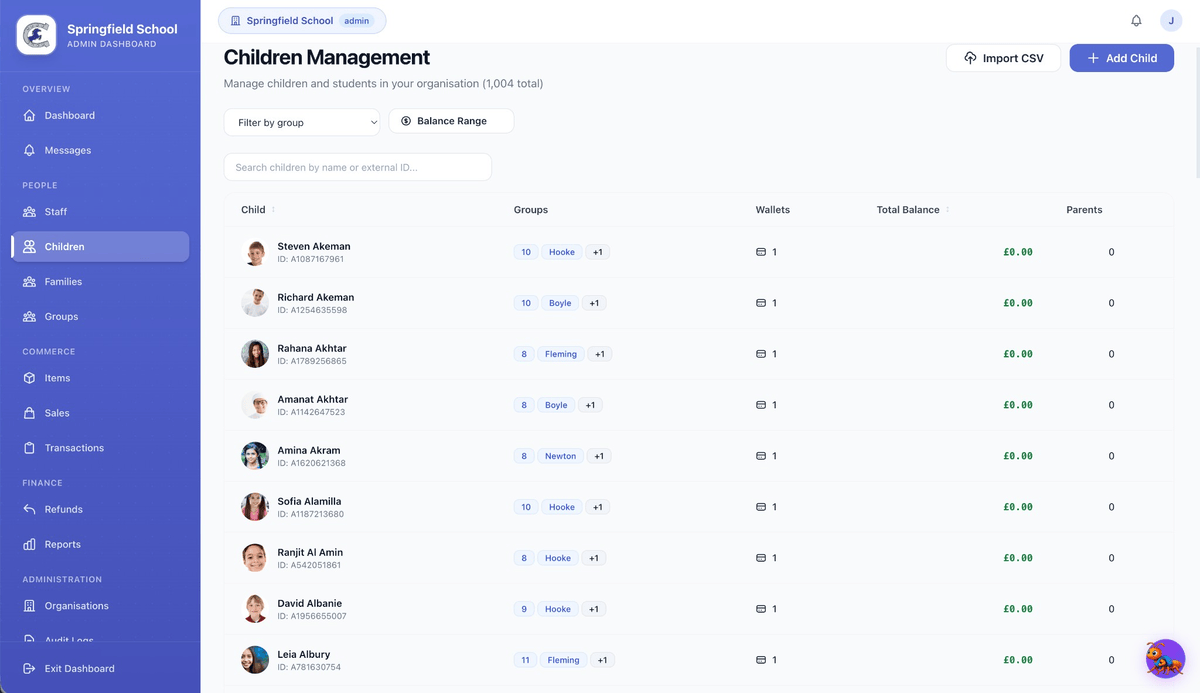Screen dimensions: 1200x693
Task: Open the Filter by group dropdown
Action: click(302, 121)
